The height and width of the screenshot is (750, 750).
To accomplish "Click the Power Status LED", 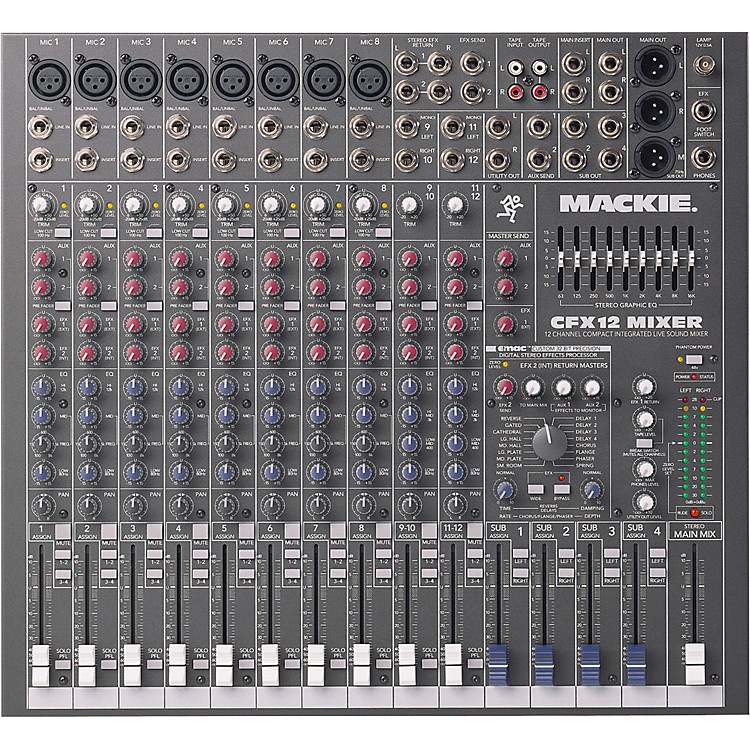I will [x=695, y=377].
